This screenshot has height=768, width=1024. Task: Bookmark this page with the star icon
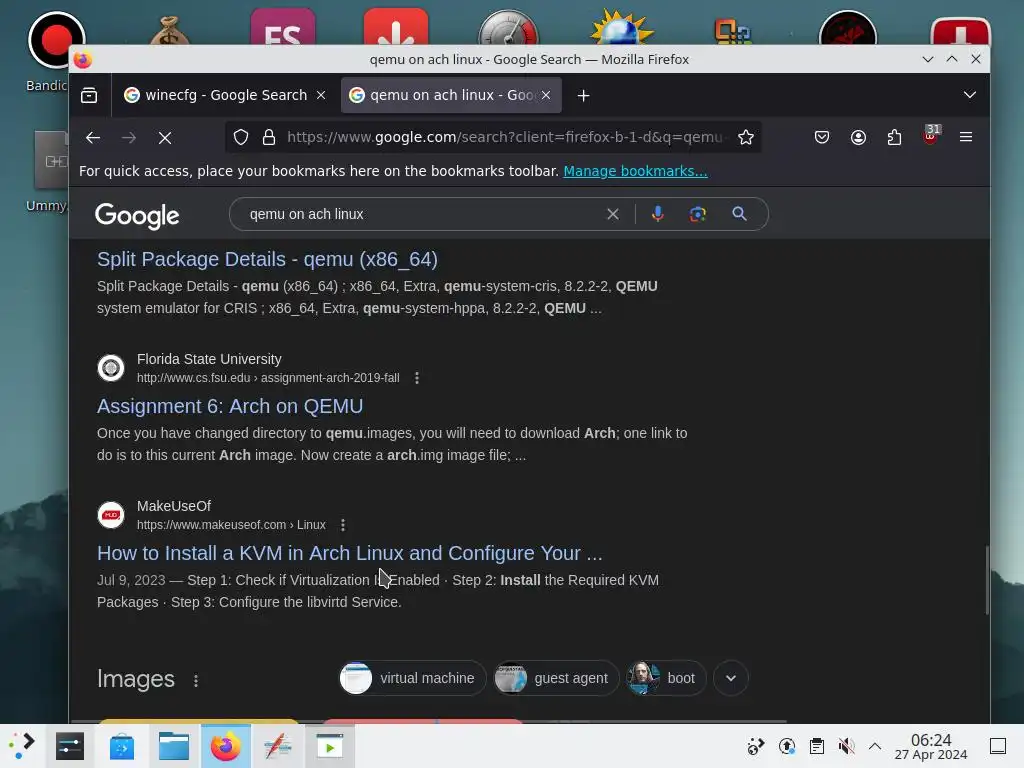pyautogui.click(x=746, y=137)
